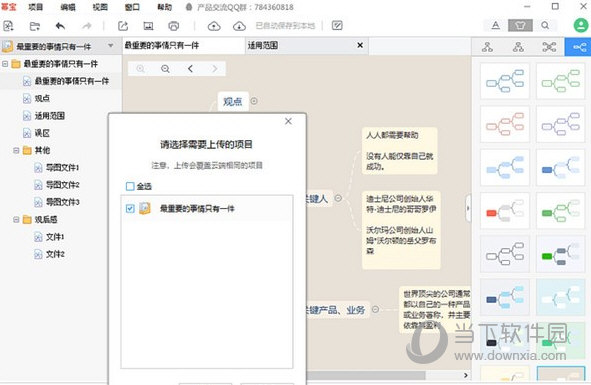Select the second structure layout tab icon
This screenshot has height=385, width=591.
pos(518,47)
